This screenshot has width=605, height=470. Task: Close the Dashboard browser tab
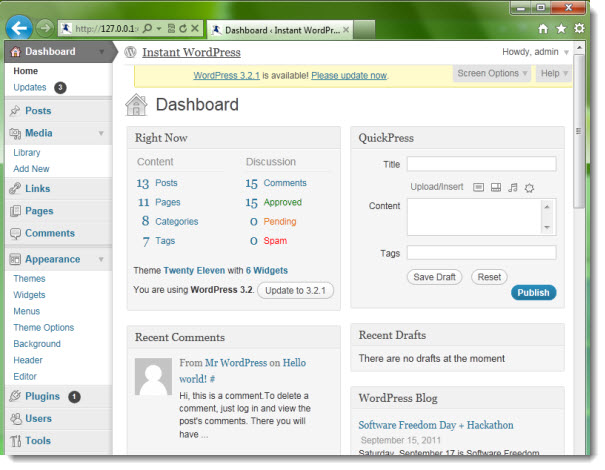click(346, 30)
